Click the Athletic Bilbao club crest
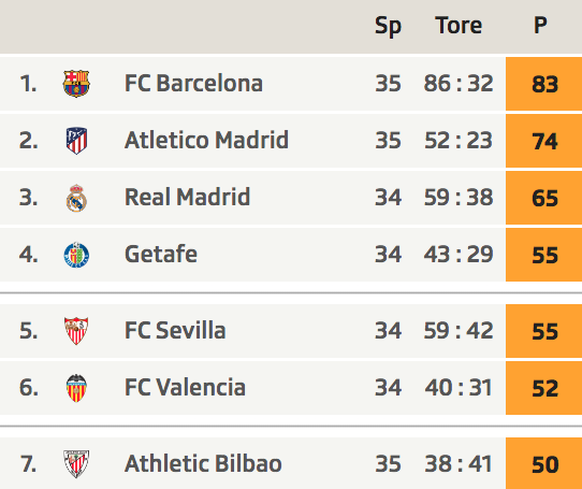This screenshot has height=489, width=582. click(76, 464)
